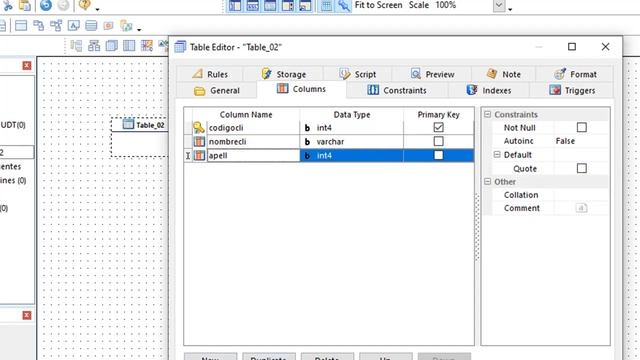Select the New Table tool icon

[21, 26]
